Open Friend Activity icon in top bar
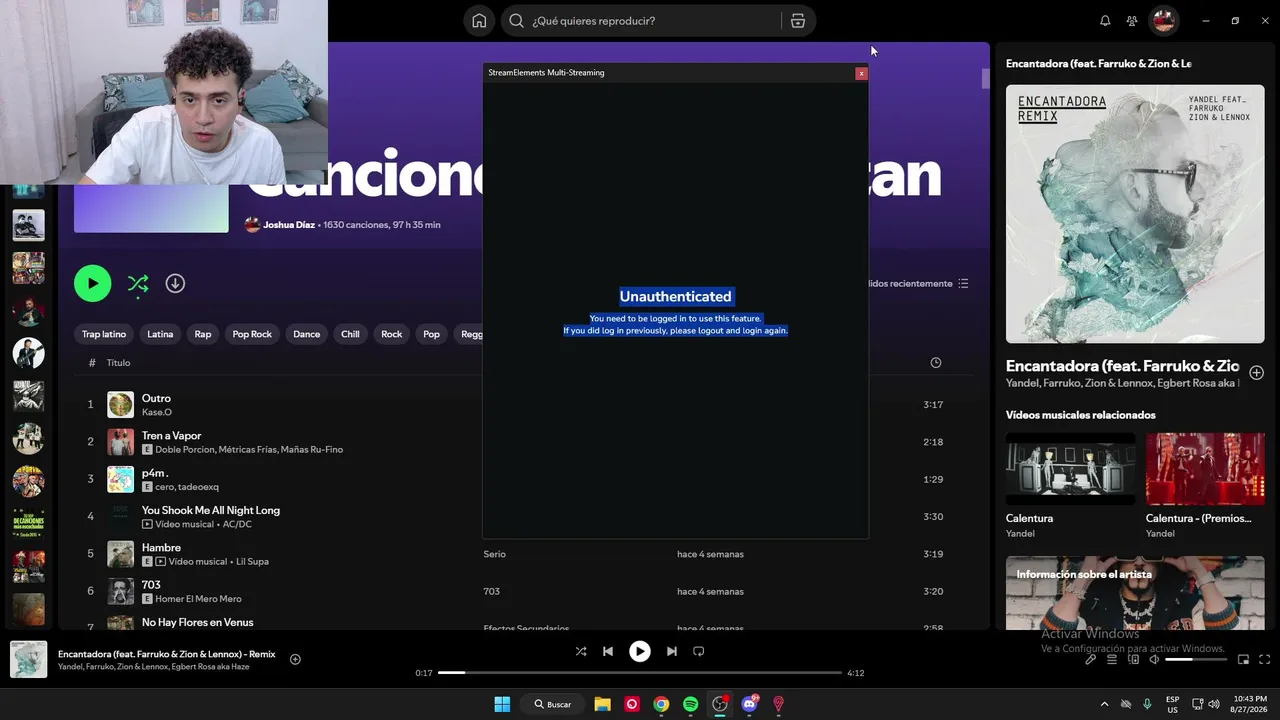Viewport: 1280px width, 720px height. (1131, 21)
